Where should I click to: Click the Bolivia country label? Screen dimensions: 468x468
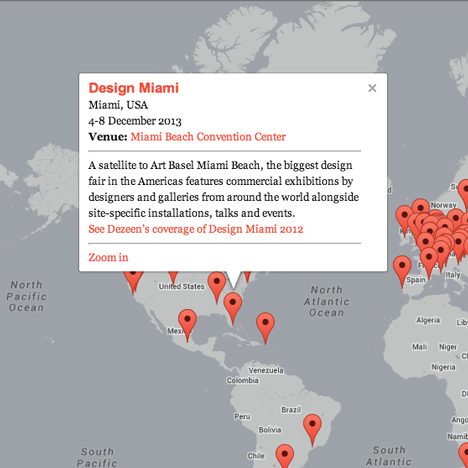(x=270, y=430)
